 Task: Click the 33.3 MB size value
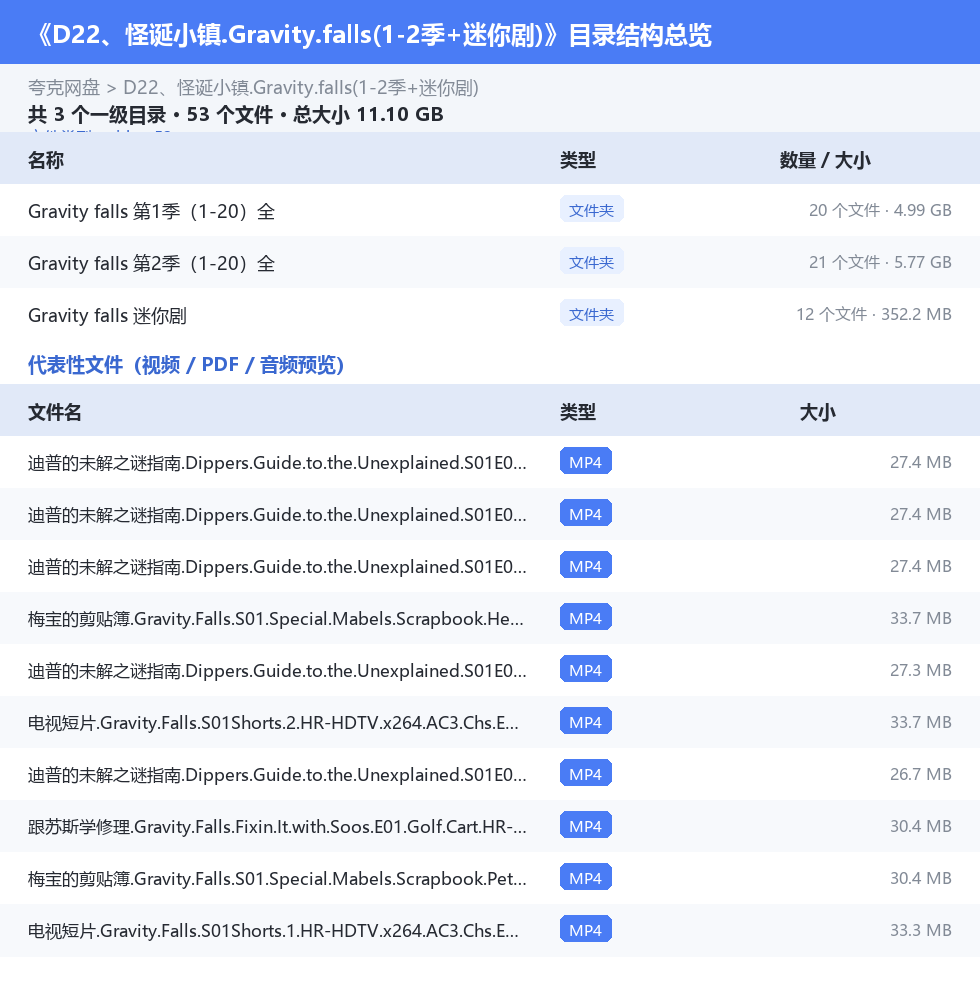[920, 930]
